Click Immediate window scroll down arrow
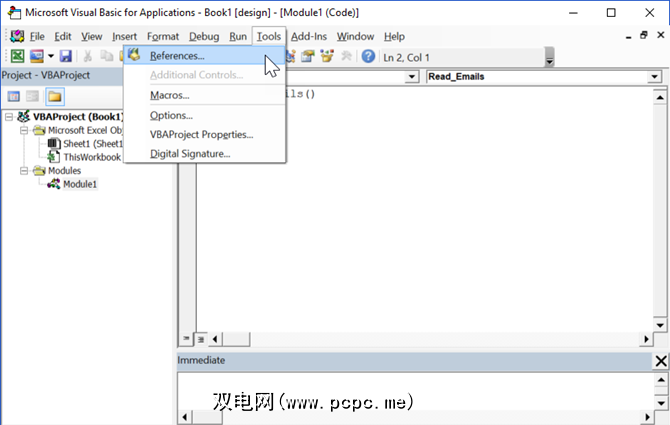Screen dimensions: 670x425 (661, 403)
